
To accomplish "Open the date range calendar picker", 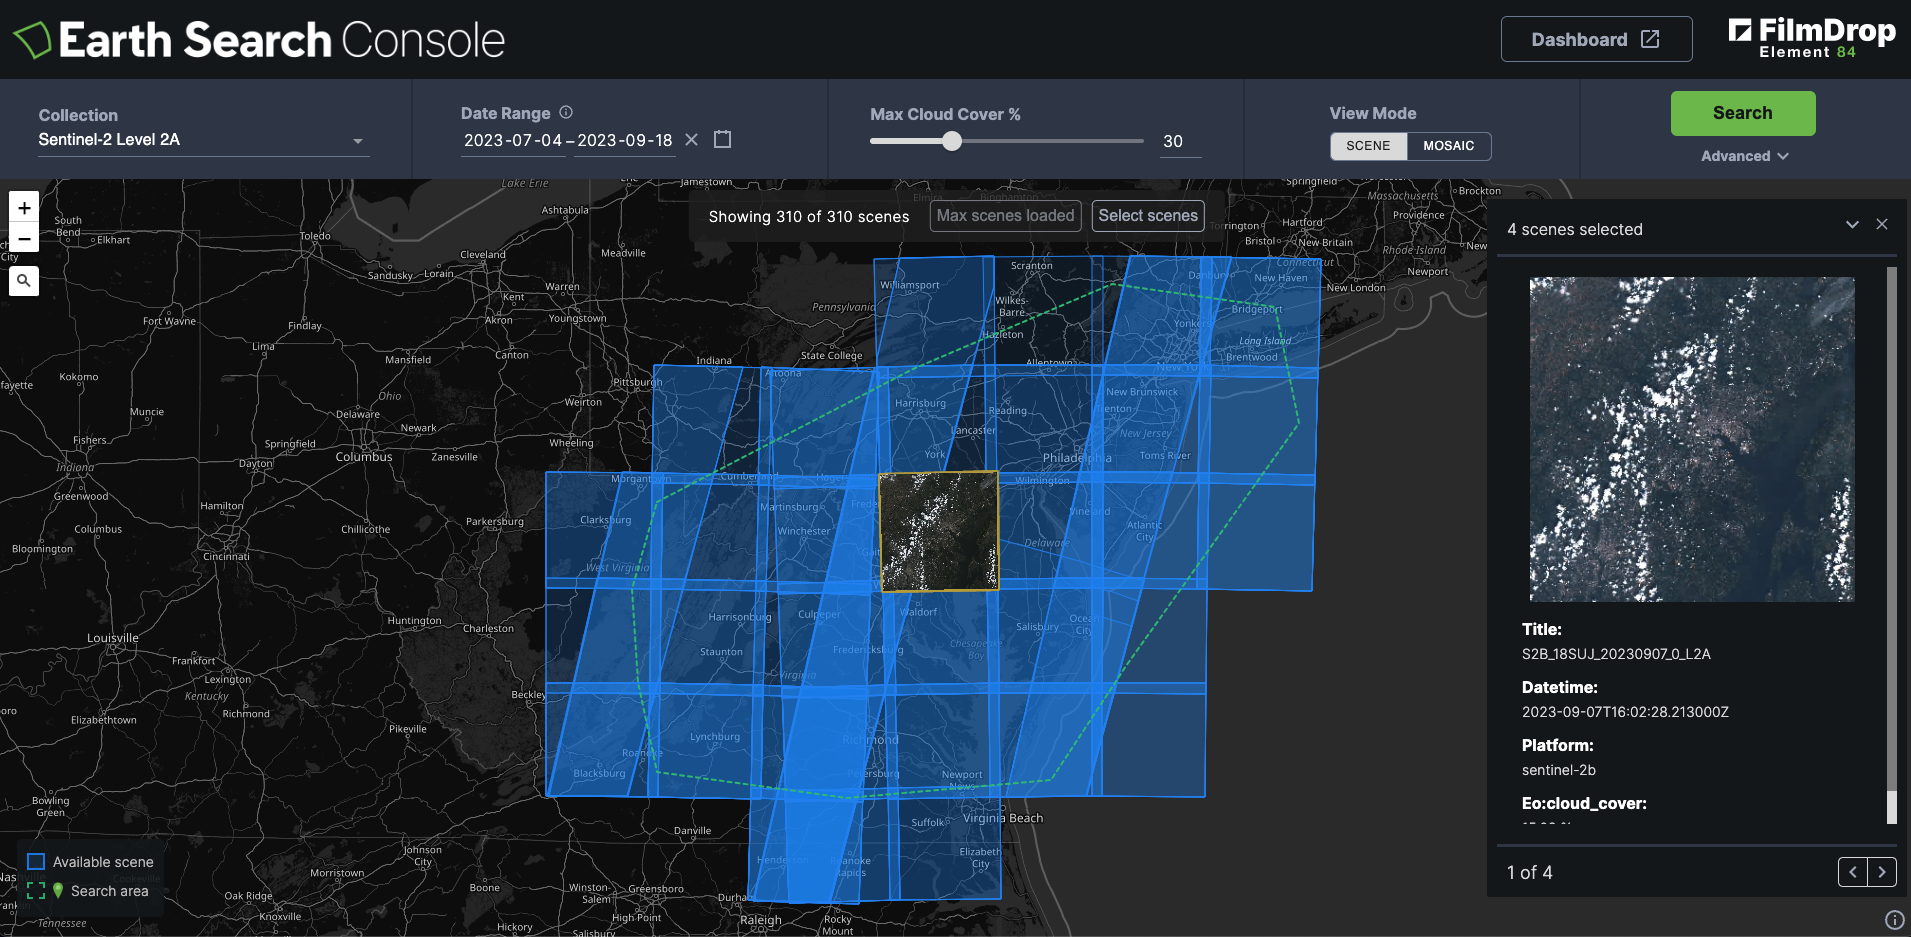I will pos(722,140).
